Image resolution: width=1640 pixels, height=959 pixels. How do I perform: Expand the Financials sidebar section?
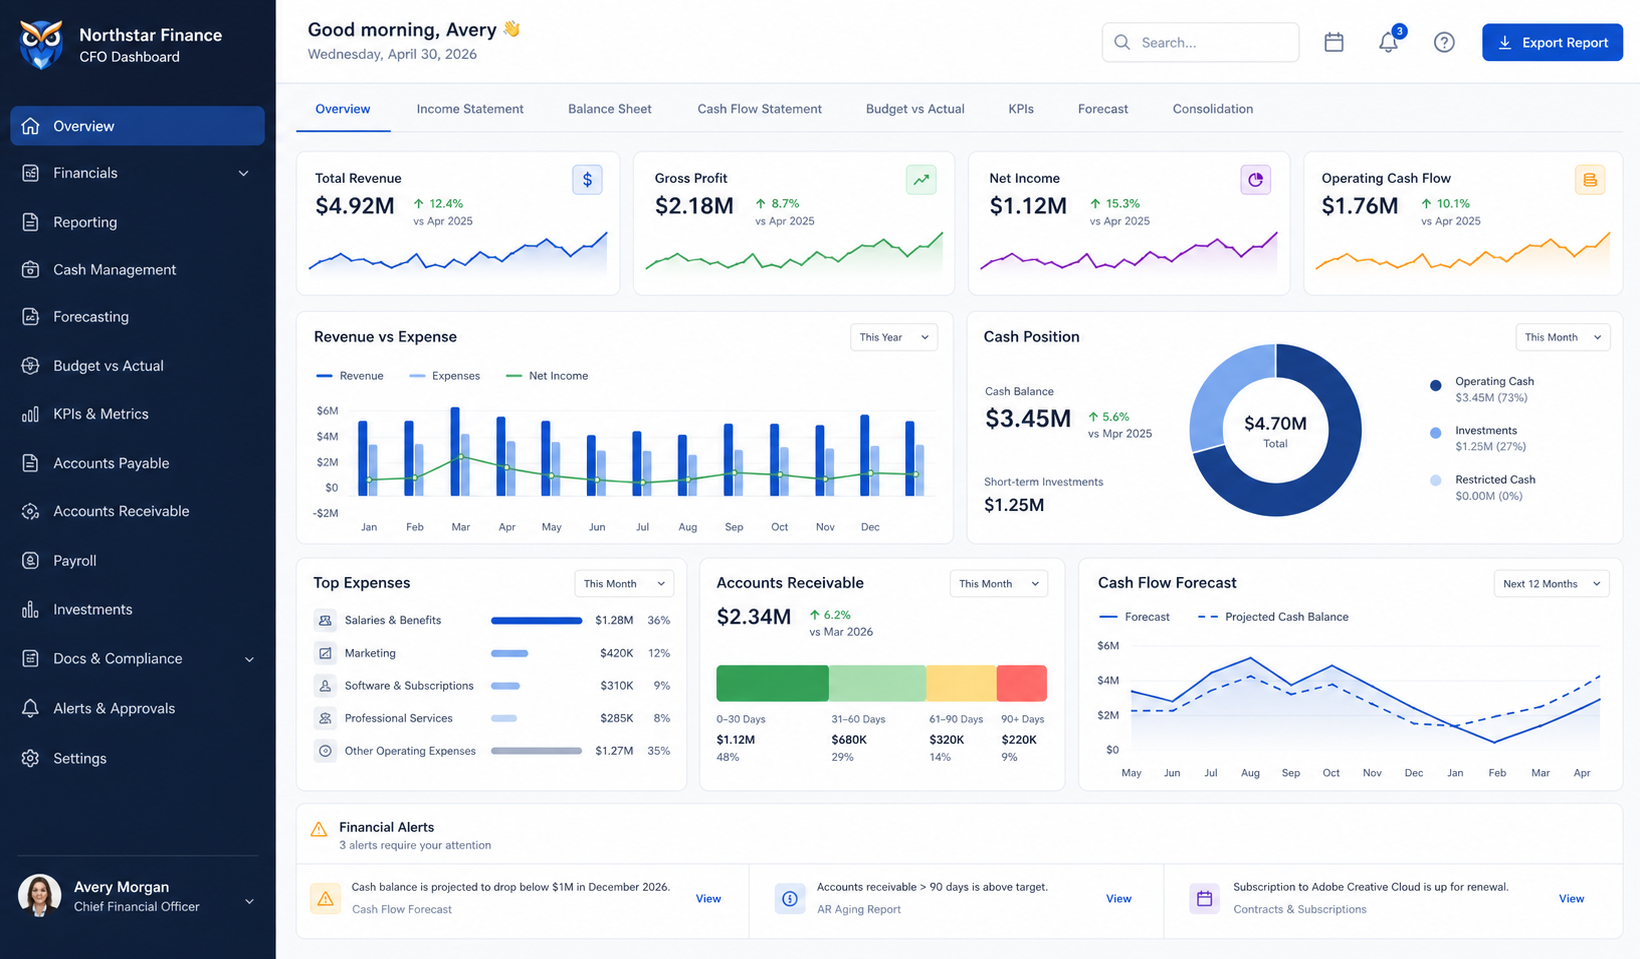243,173
